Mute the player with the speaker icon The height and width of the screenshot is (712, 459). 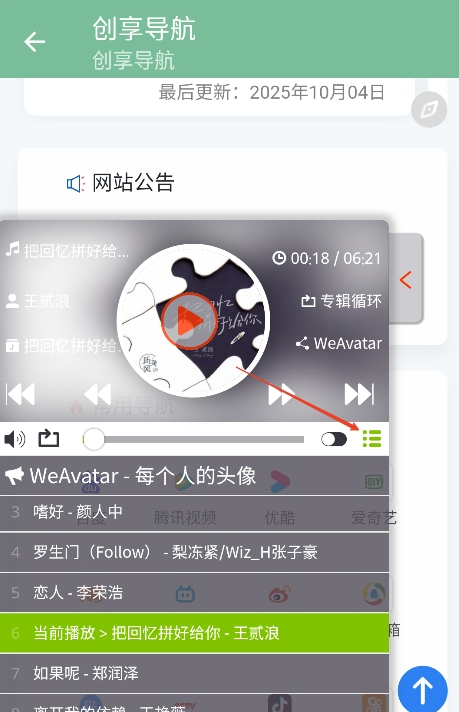(15, 439)
